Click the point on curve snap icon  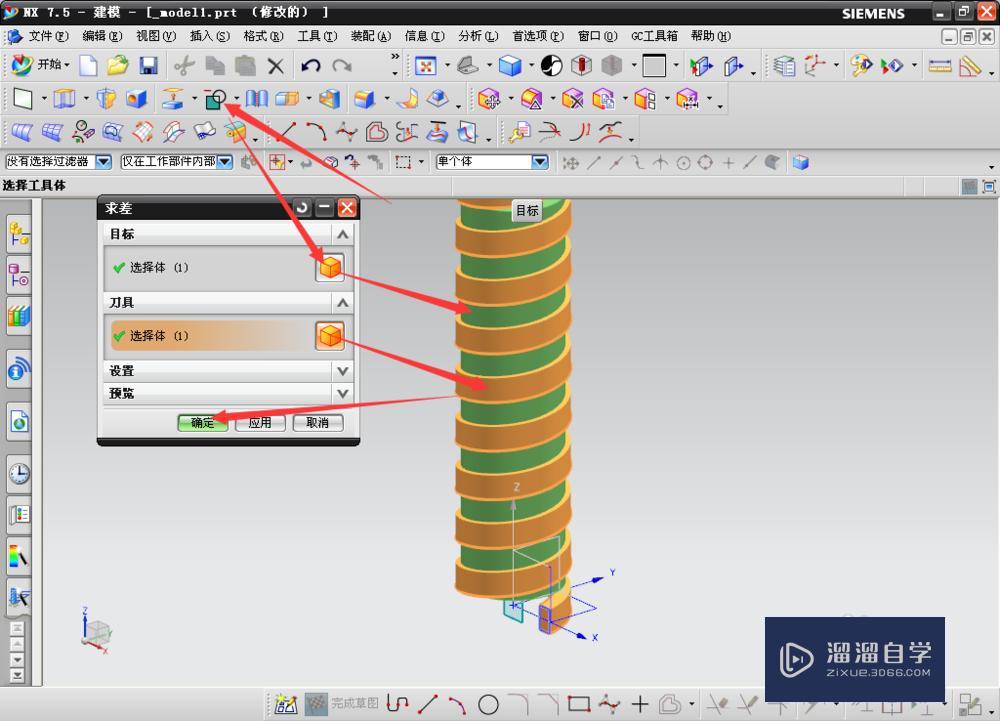pyautogui.click(x=749, y=163)
